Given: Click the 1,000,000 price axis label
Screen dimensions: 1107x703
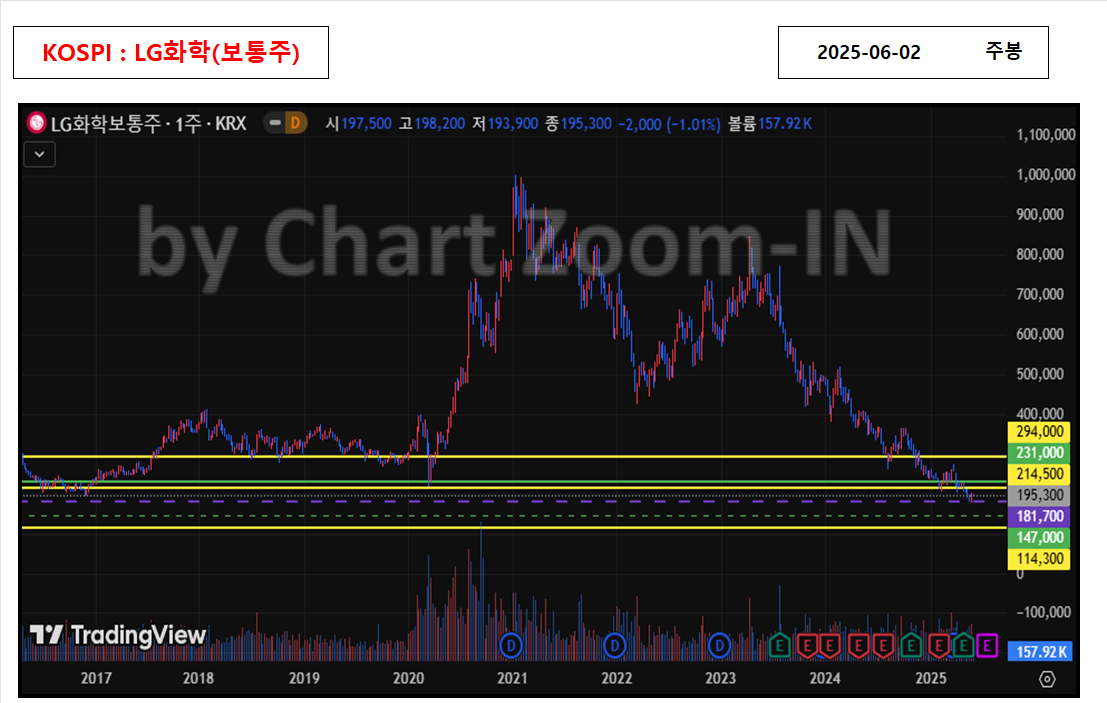Looking at the screenshot, I should [1046, 174].
